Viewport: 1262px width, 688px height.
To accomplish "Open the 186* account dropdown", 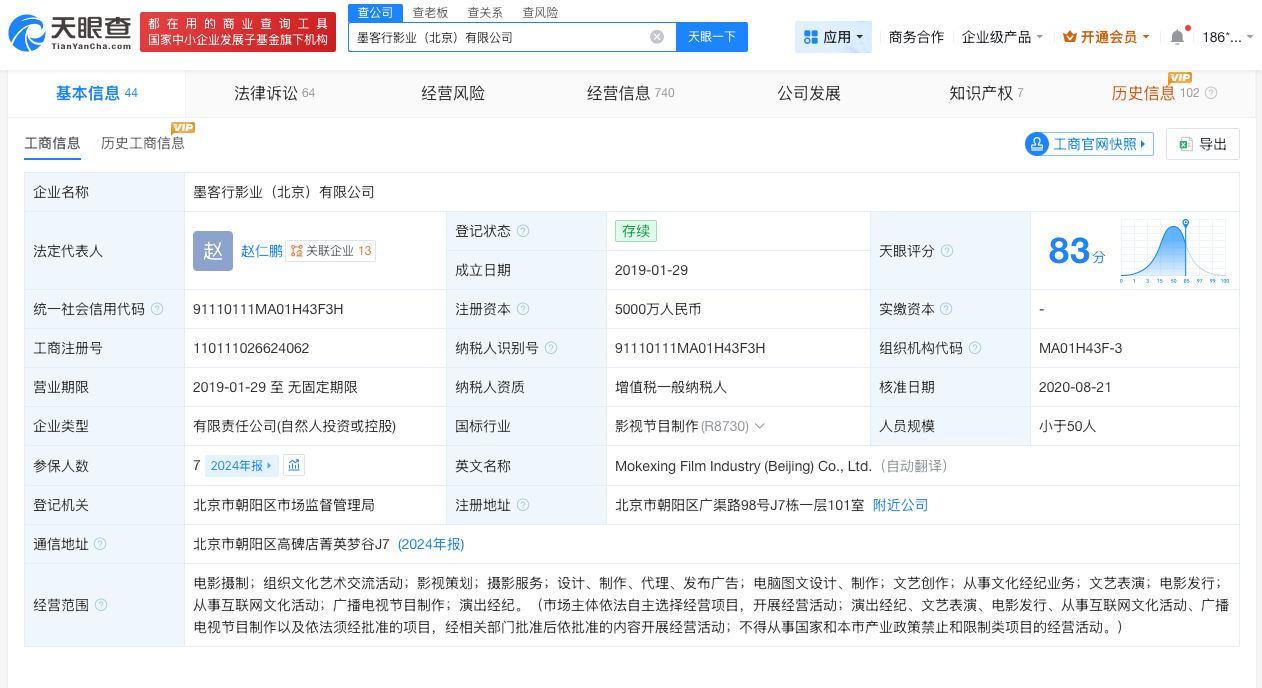I will pyautogui.click(x=1224, y=36).
